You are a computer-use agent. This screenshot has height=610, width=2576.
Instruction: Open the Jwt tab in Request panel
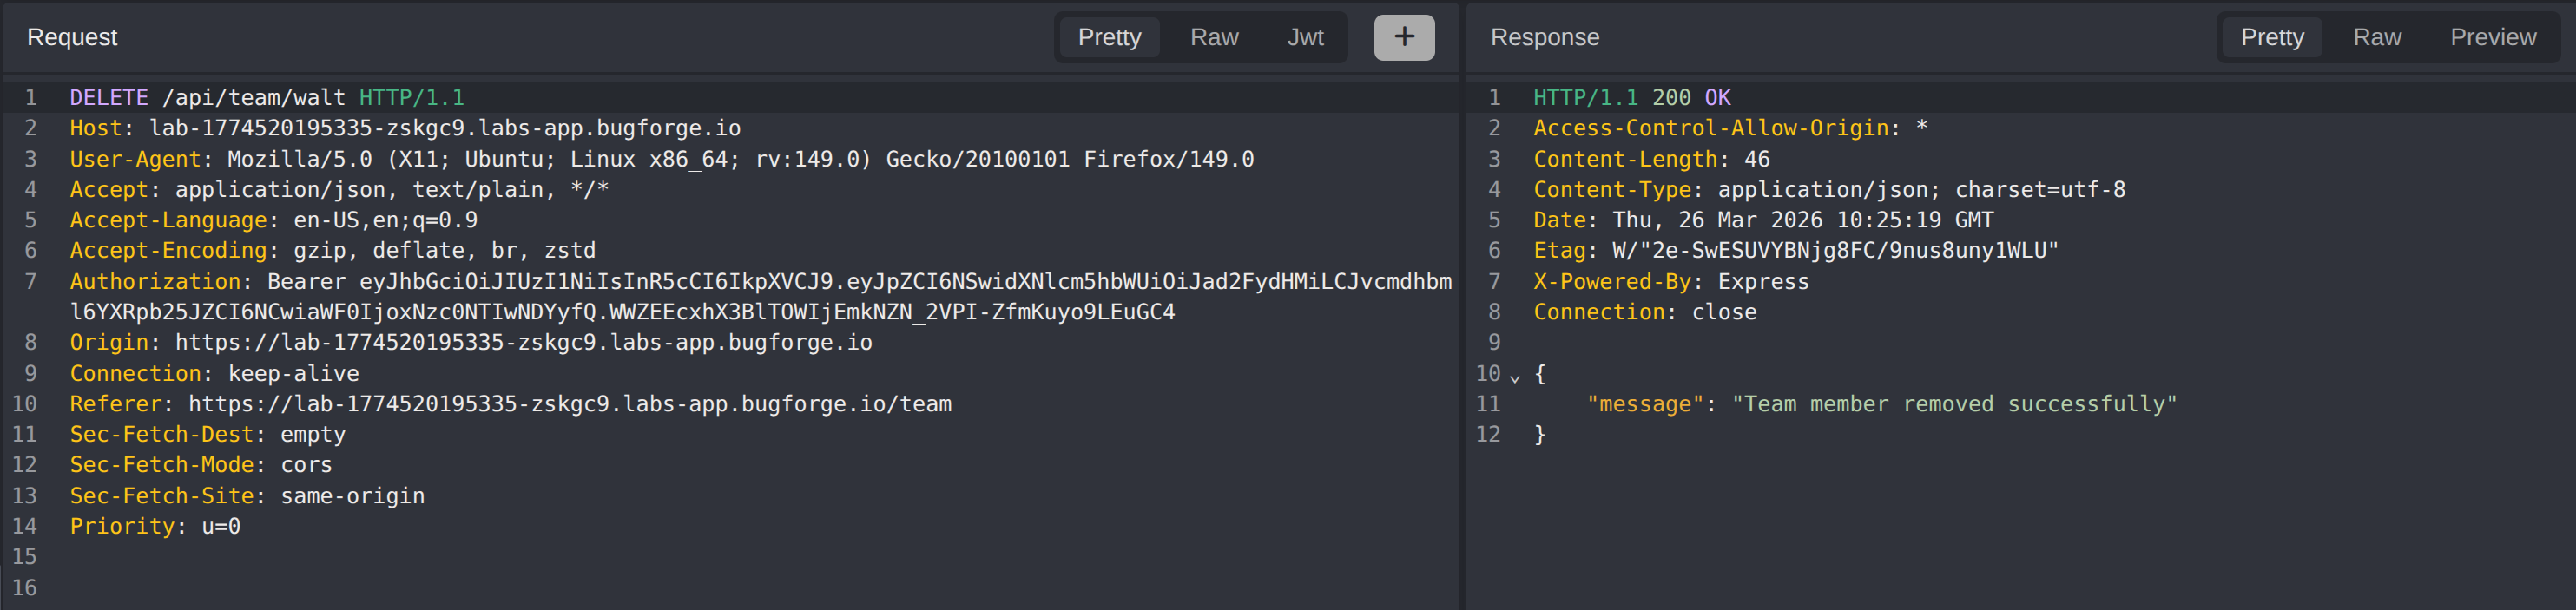(x=1304, y=37)
